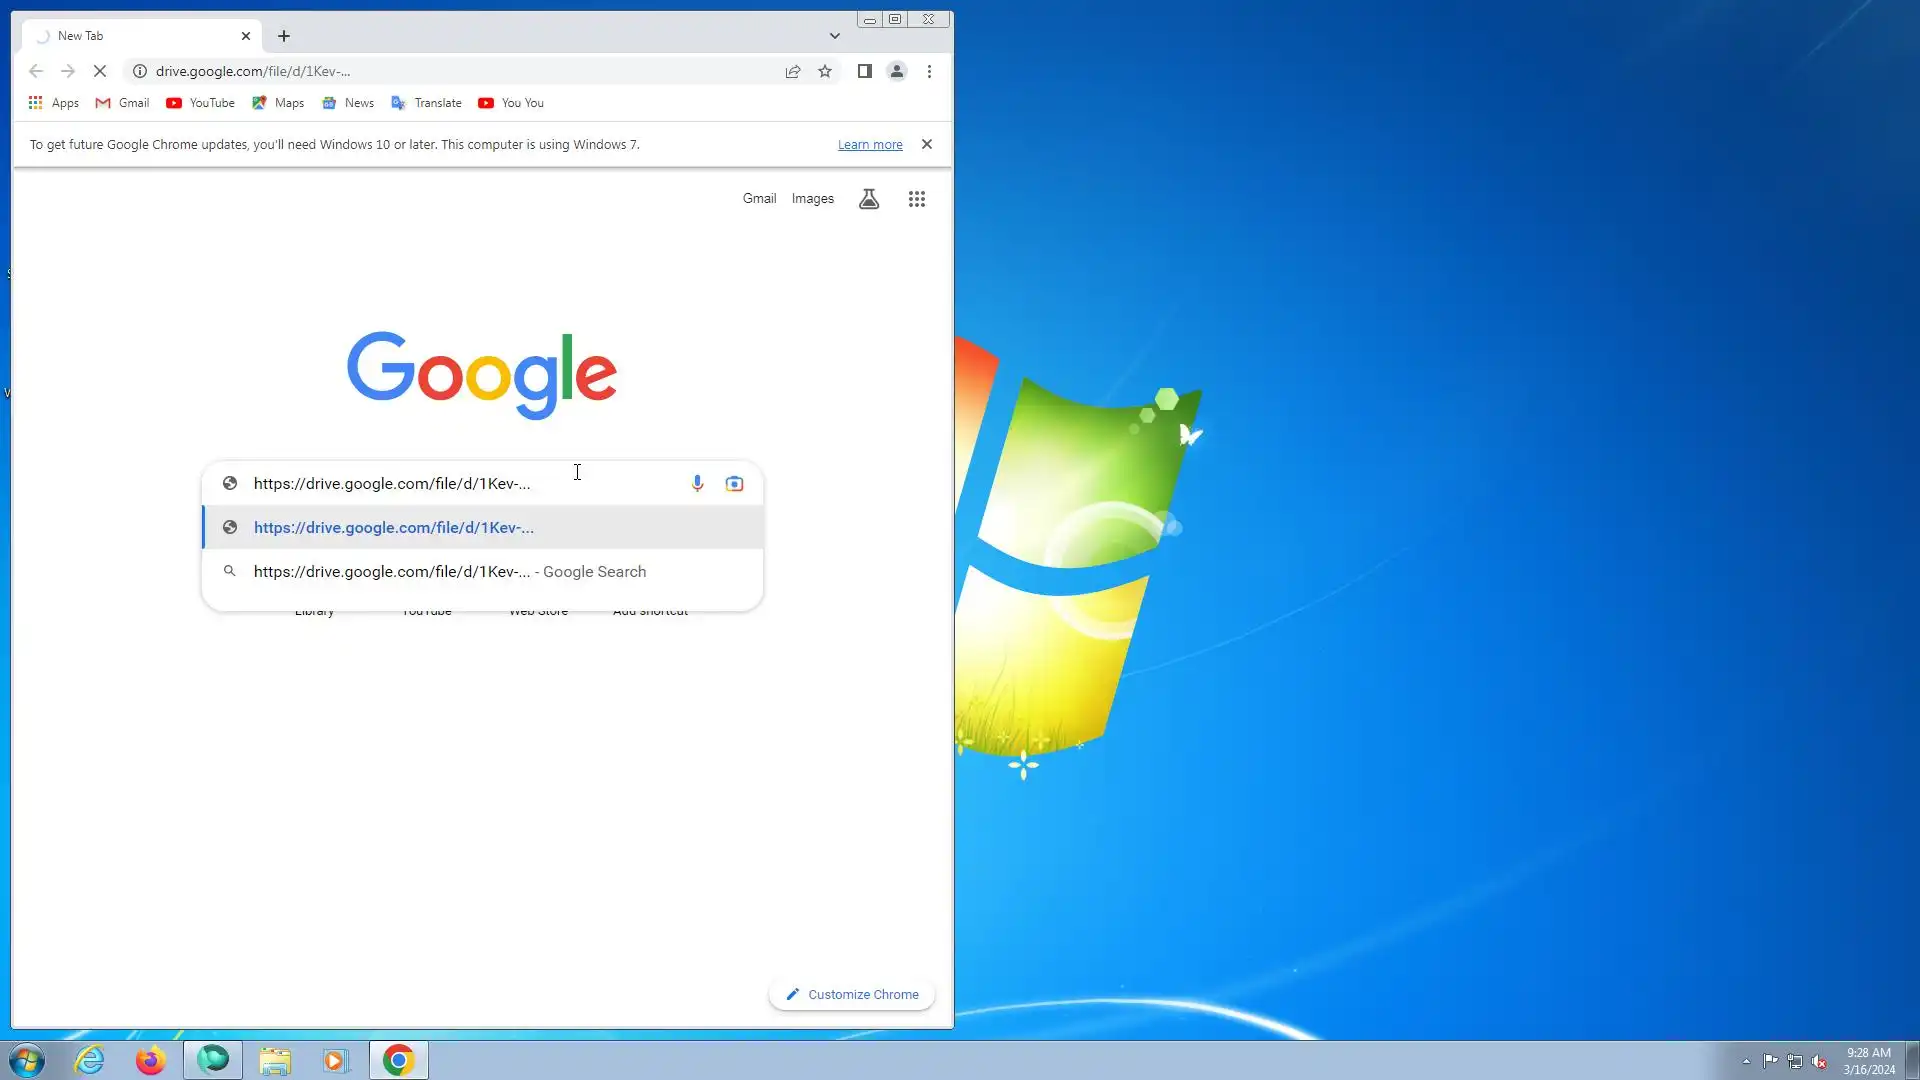Open Search Labs flask icon
The width and height of the screenshot is (1920, 1080).
pyautogui.click(x=869, y=199)
